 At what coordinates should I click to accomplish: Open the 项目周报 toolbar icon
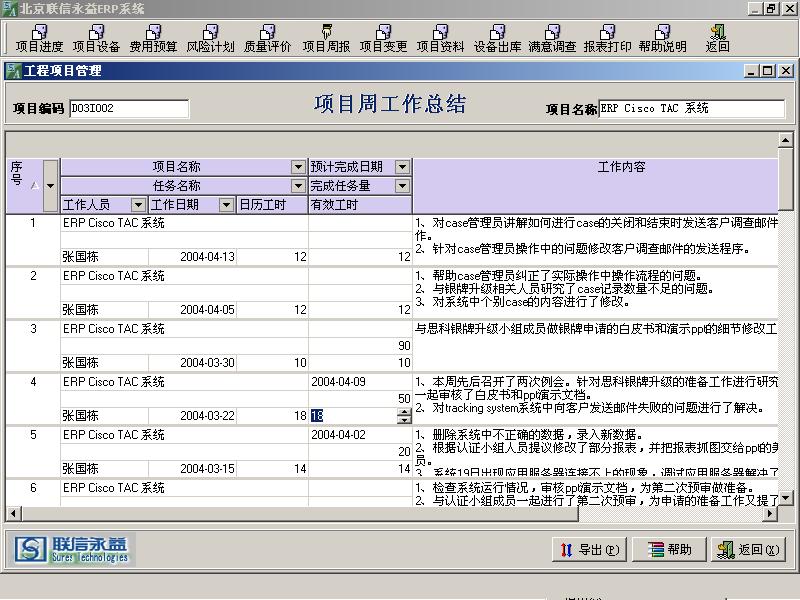327,39
